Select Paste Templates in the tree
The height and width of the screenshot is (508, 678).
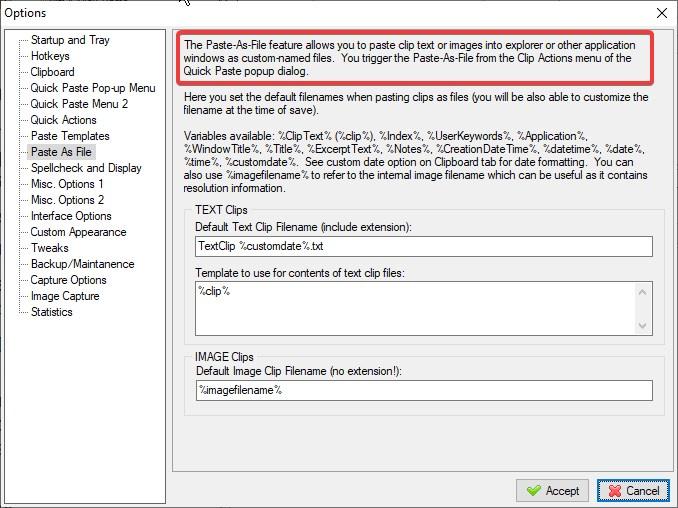click(70, 136)
